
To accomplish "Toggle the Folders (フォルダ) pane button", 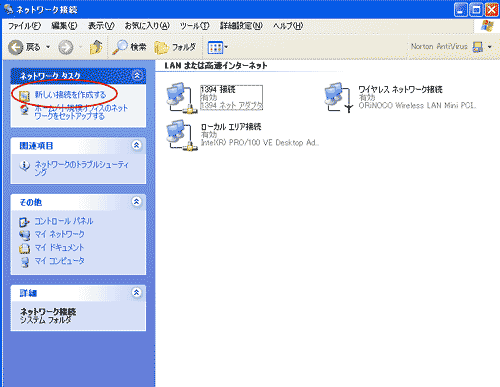I will click(x=175, y=48).
